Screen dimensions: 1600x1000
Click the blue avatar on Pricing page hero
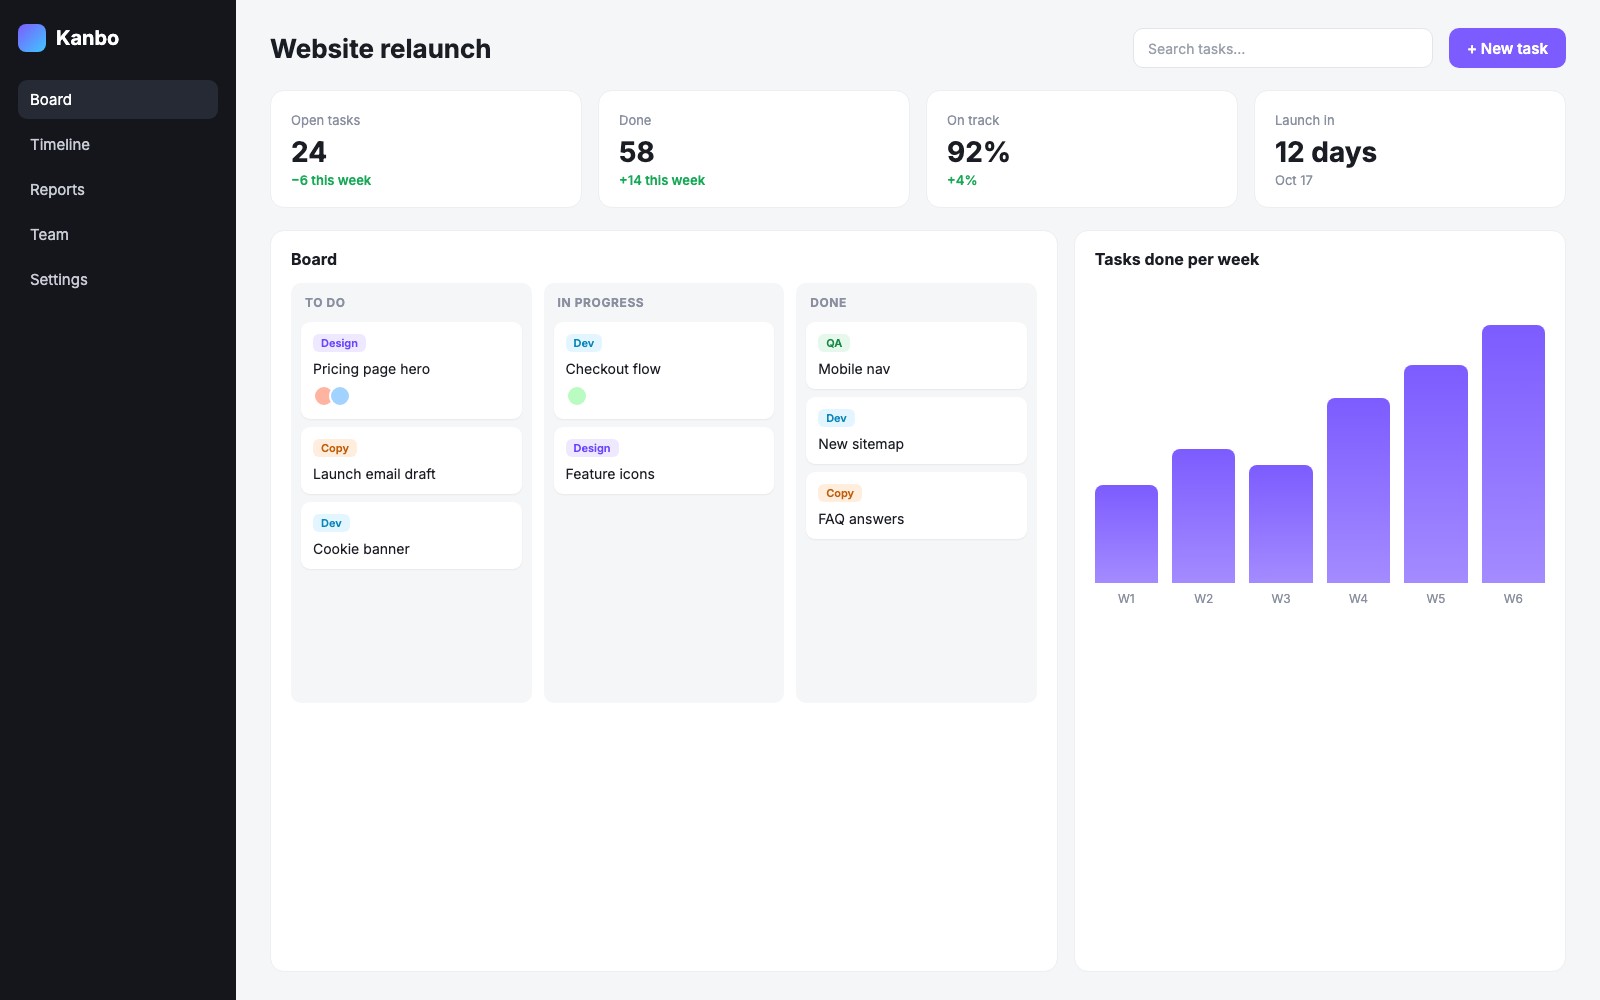click(x=340, y=396)
